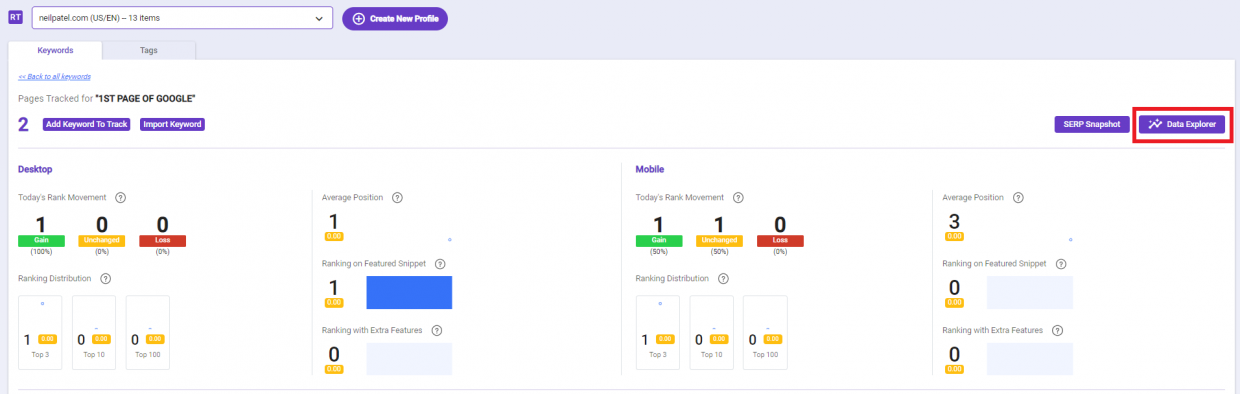Image resolution: width=1240 pixels, height=394 pixels.
Task: Select the Keywords tab
Action: 55,50
